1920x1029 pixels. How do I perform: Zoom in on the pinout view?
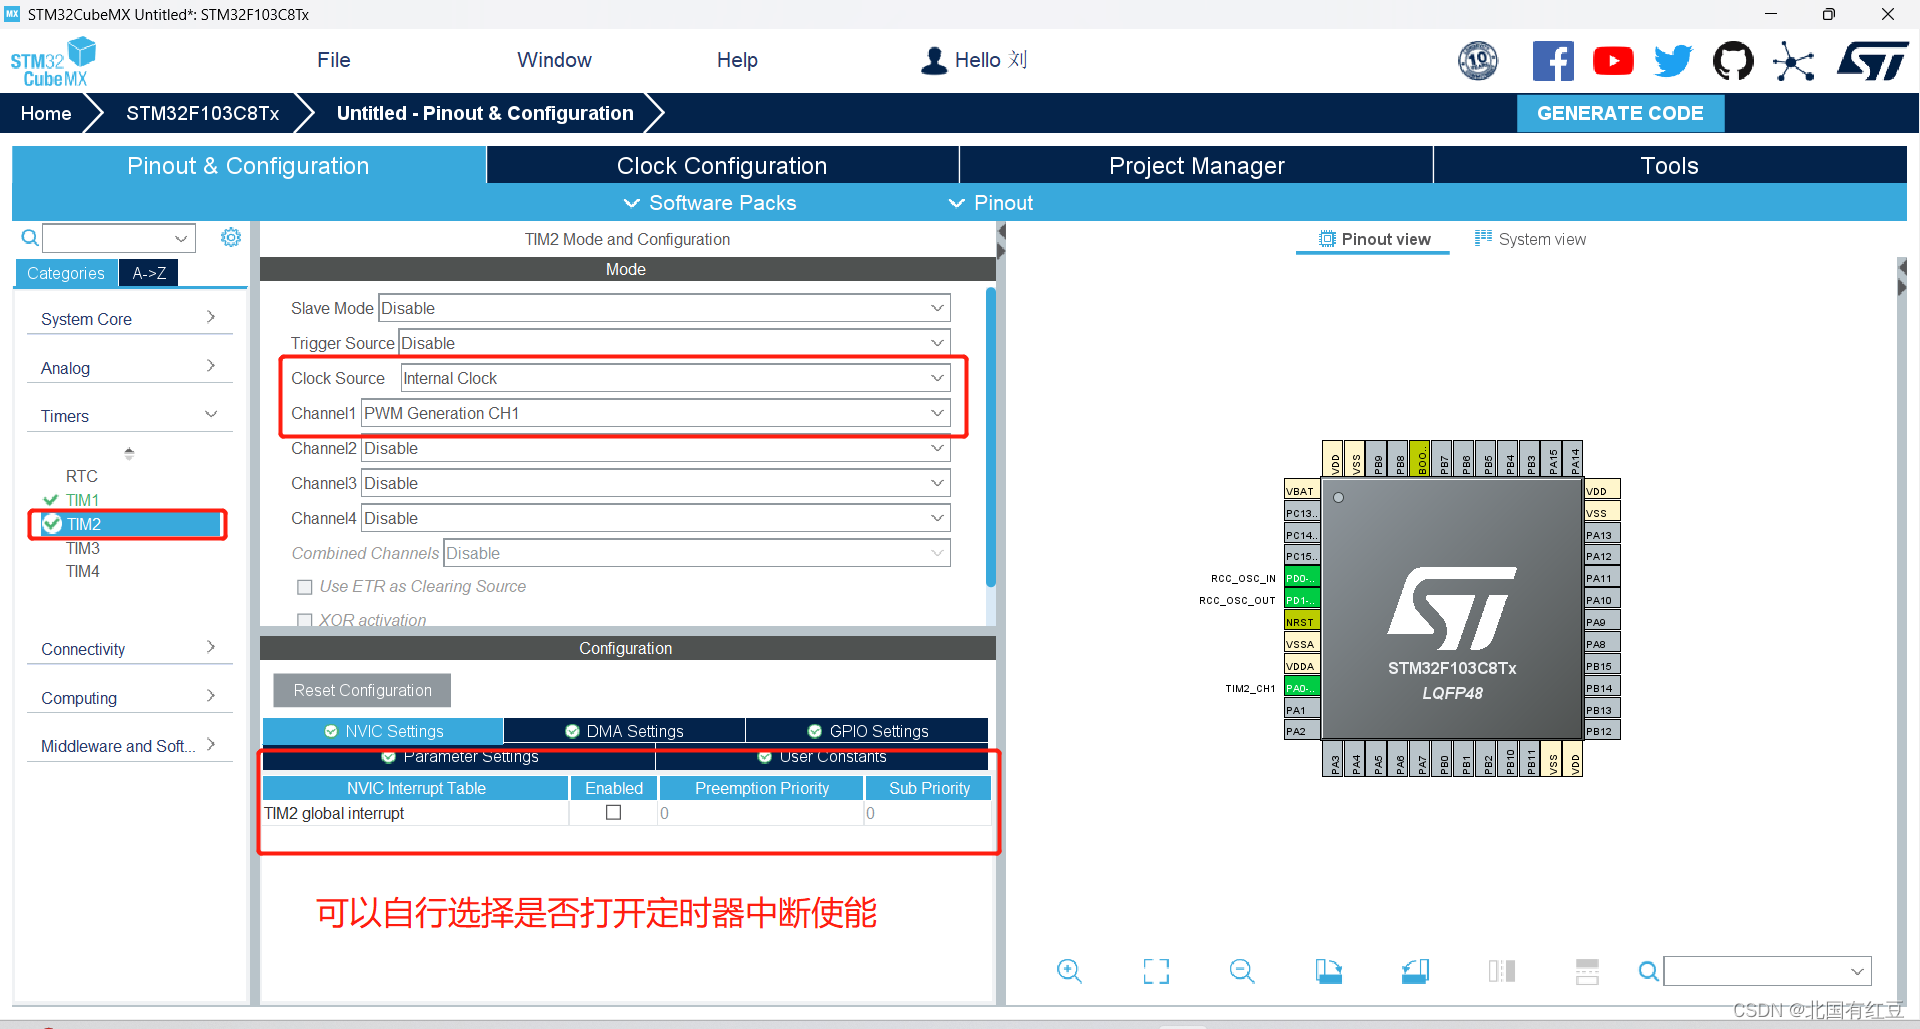click(1069, 970)
